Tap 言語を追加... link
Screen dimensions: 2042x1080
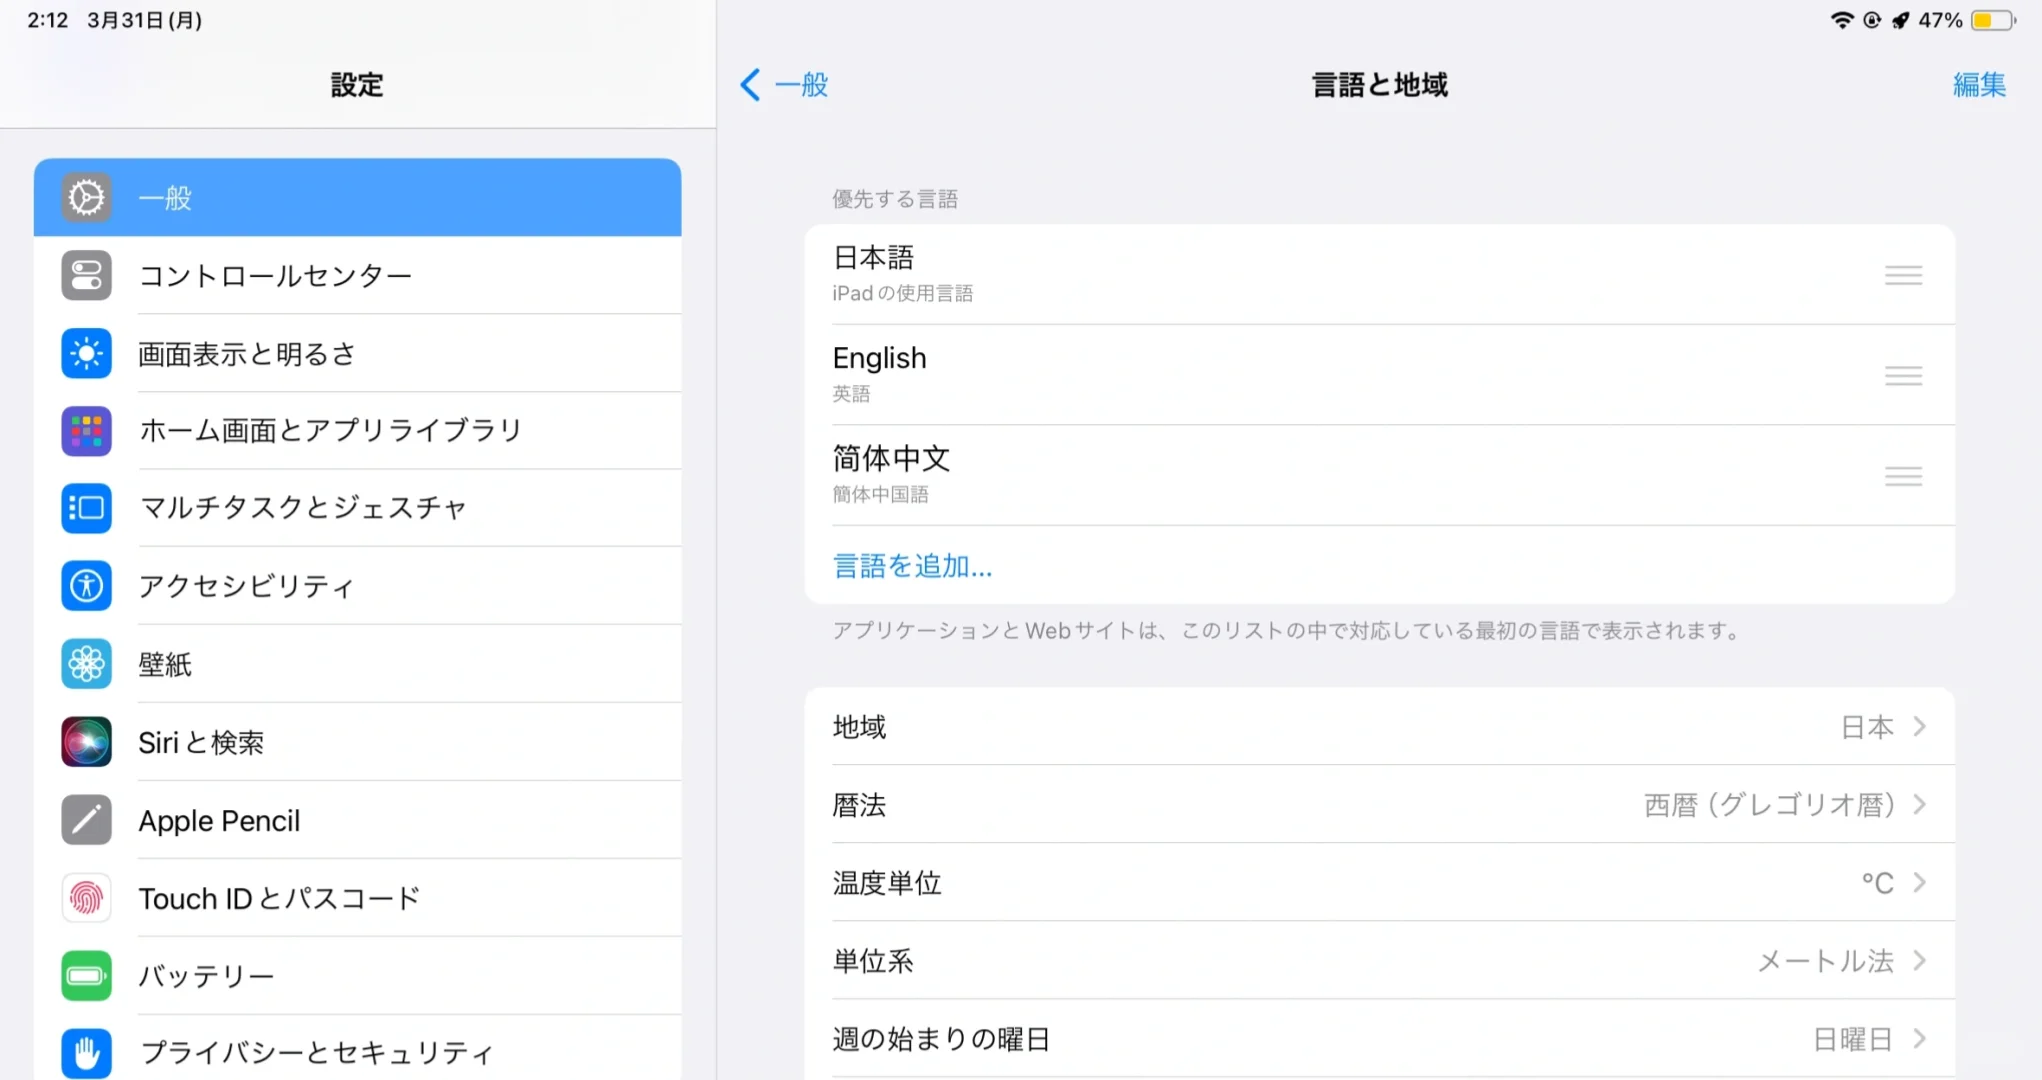coord(912,566)
